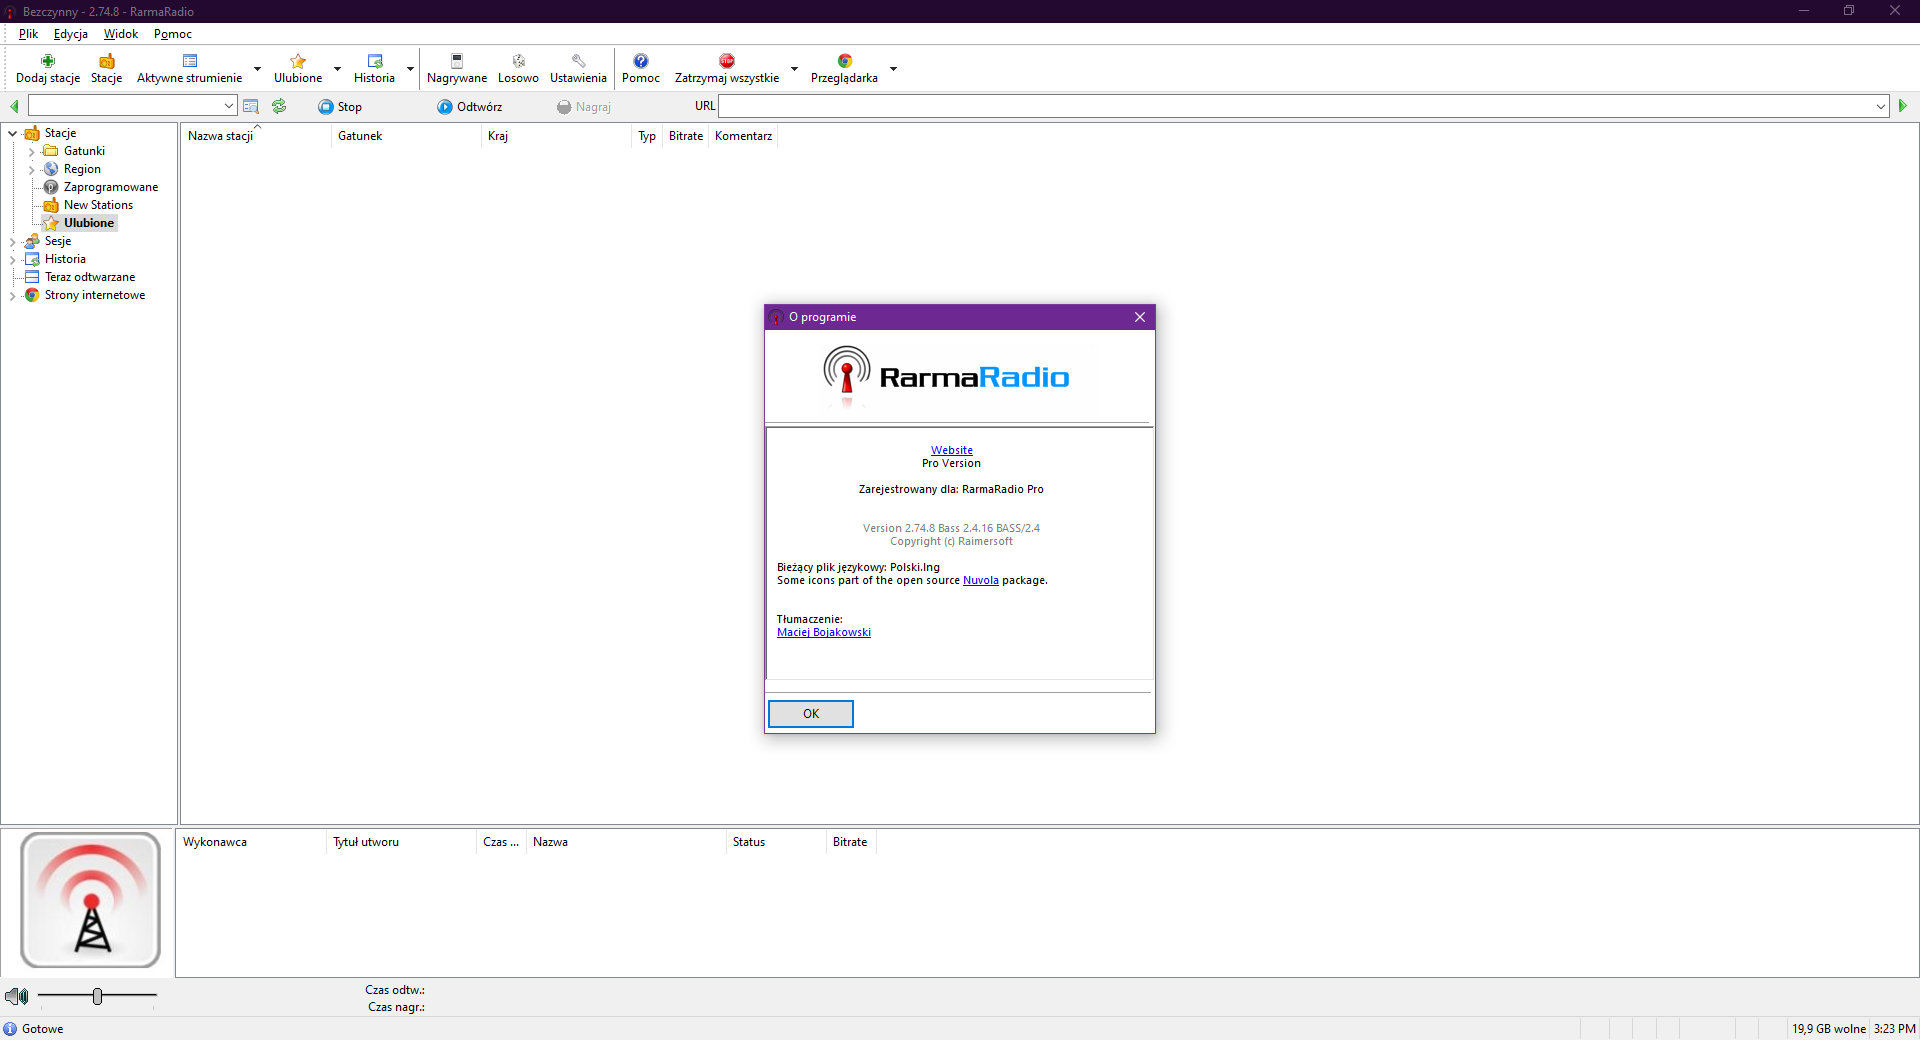Click the green back arrow icon
The width and height of the screenshot is (1920, 1040).
(14, 106)
